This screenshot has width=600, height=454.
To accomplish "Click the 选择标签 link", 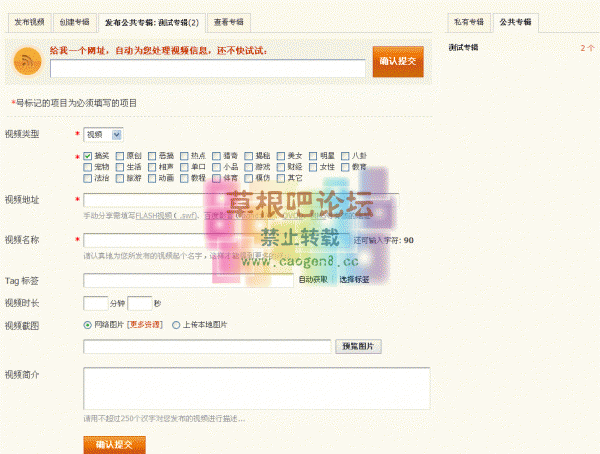I will tap(353, 280).
